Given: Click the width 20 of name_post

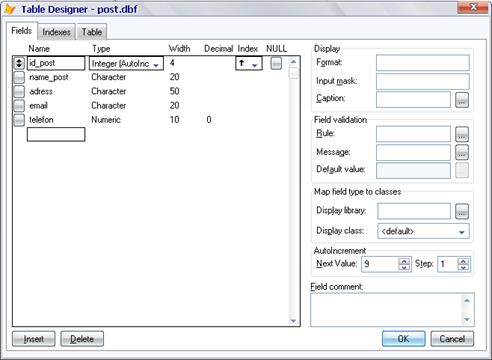Looking at the screenshot, I should click(174, 77).
